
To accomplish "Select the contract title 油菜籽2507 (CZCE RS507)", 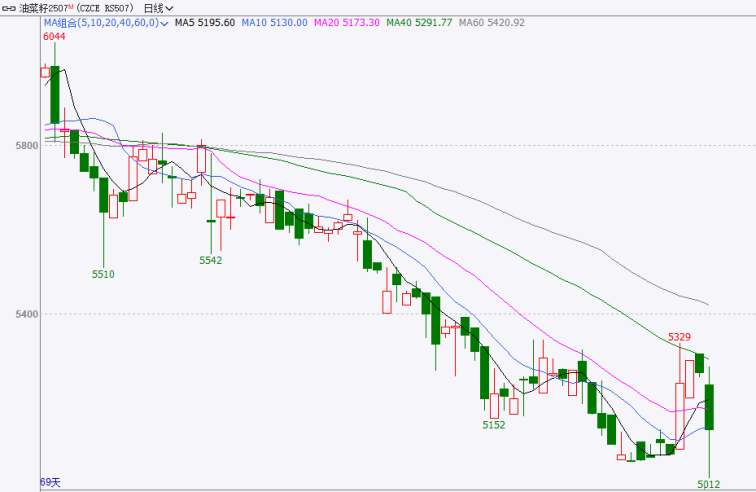I will pyautogui.click(x=77, y=8).
